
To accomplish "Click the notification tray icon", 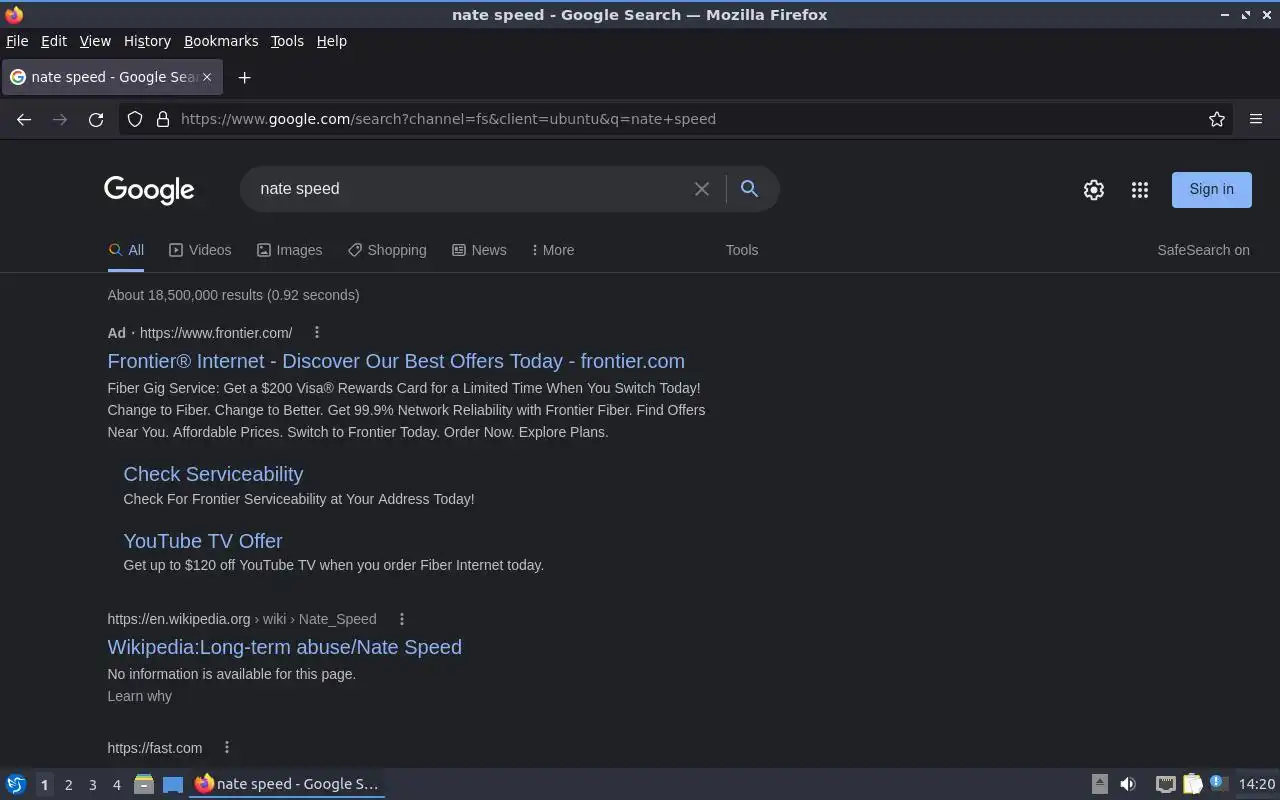I will 1218,783.
